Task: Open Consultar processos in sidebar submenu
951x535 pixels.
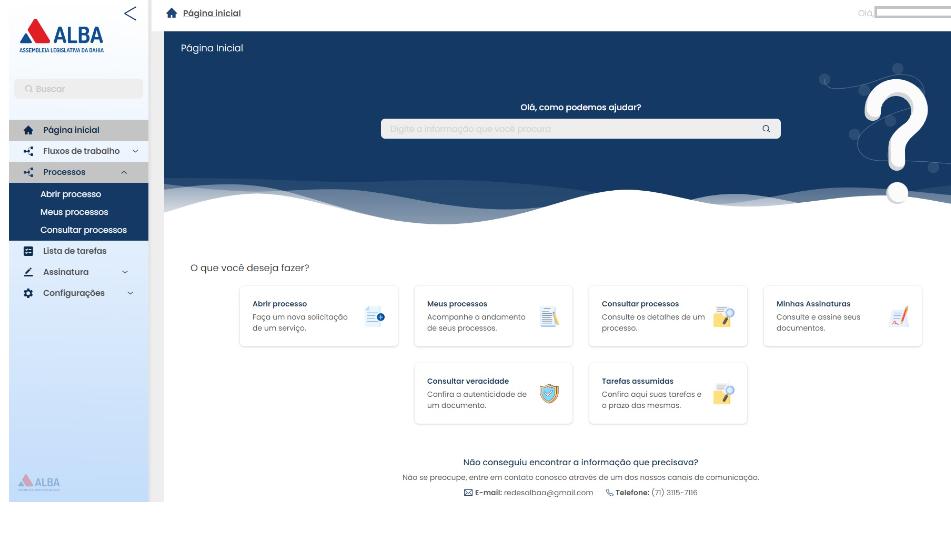Action: [x=83, y=230]
